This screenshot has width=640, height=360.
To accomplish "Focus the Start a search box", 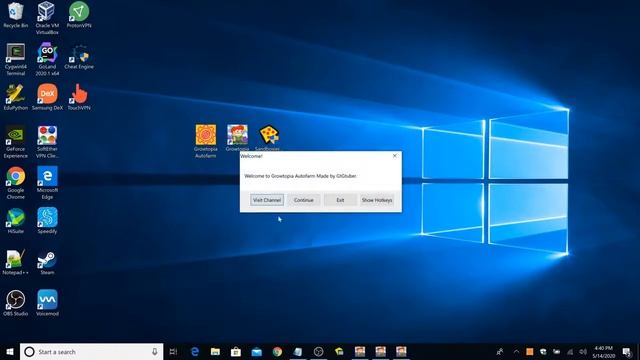I will (91, 351).
